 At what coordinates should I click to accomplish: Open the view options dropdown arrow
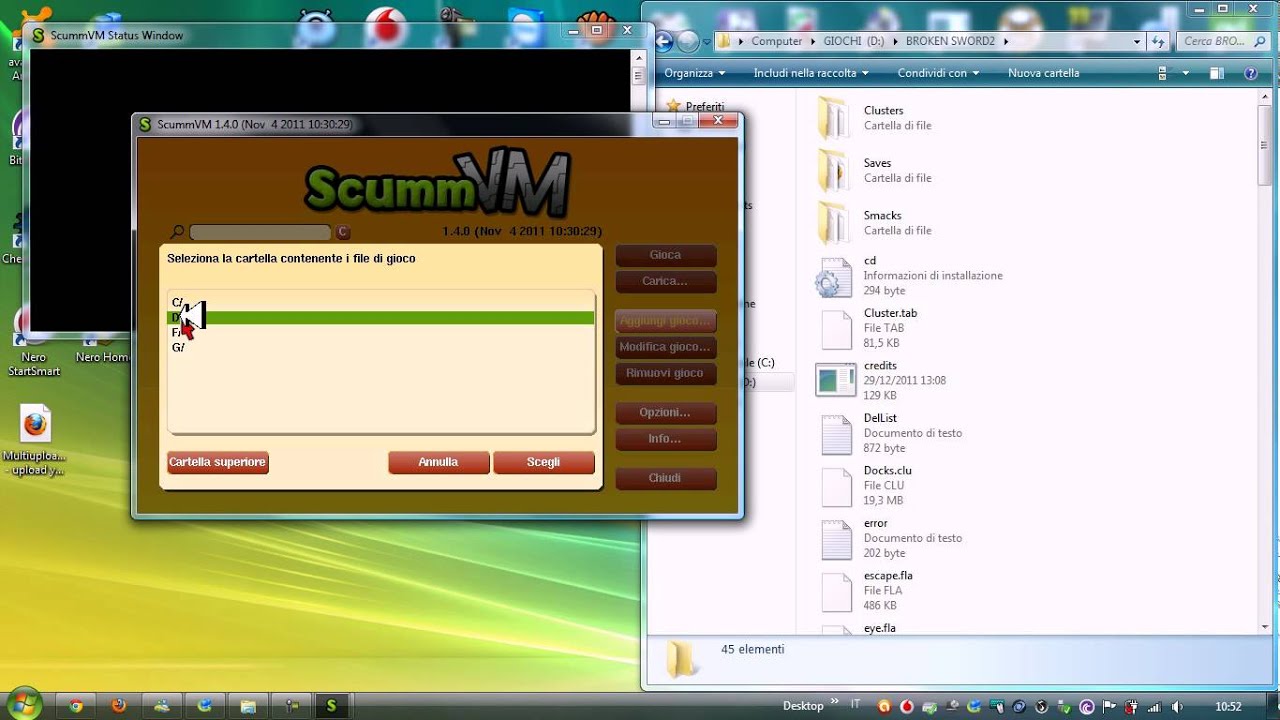[x=1185, y=73]
